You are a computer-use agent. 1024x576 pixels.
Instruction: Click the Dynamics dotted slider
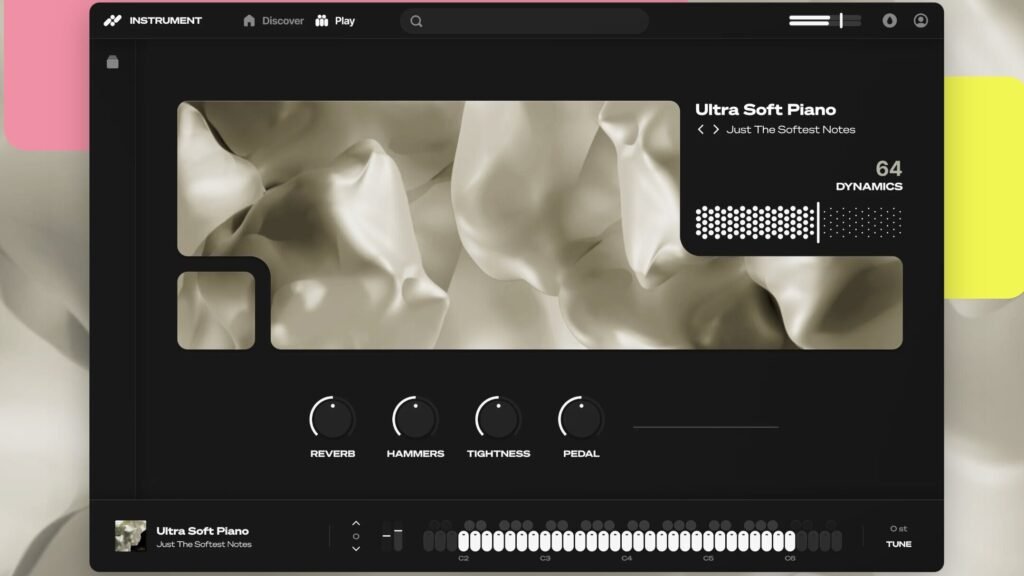[x=798, y=222]
